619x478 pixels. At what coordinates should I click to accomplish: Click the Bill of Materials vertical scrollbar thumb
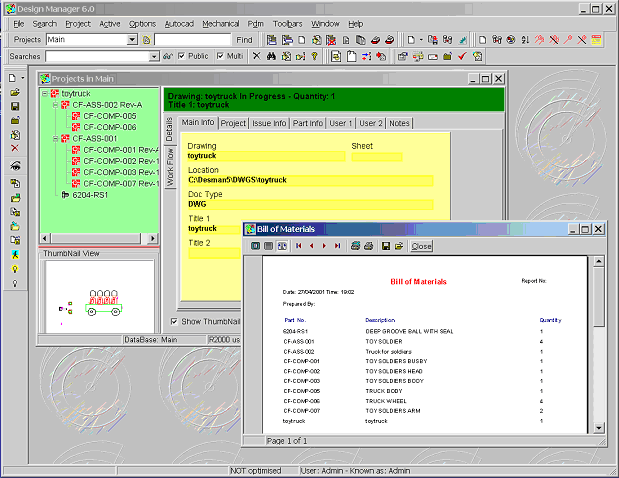[x=598, y=296]
